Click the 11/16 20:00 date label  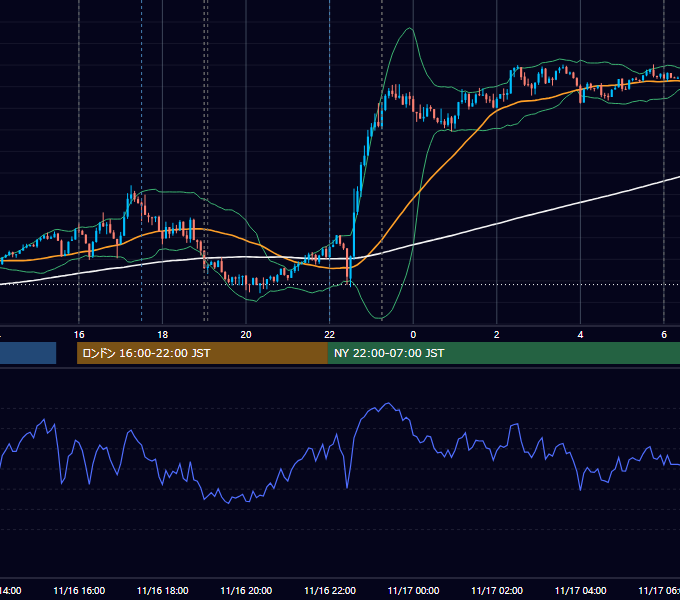pos(246,591)
